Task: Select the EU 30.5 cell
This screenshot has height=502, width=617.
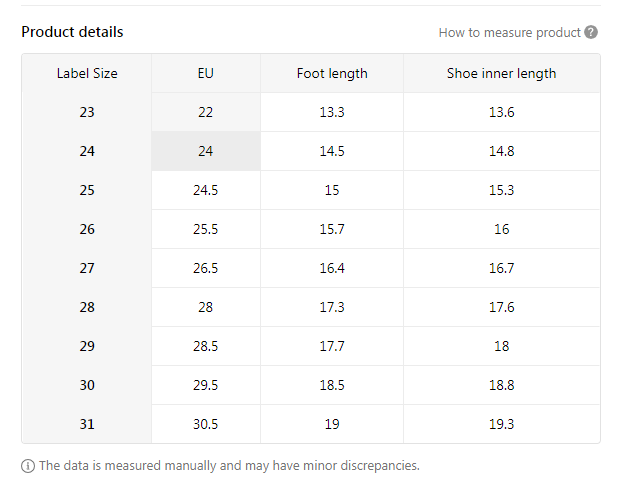Action: pyautogui.click(x=206, y=424)
